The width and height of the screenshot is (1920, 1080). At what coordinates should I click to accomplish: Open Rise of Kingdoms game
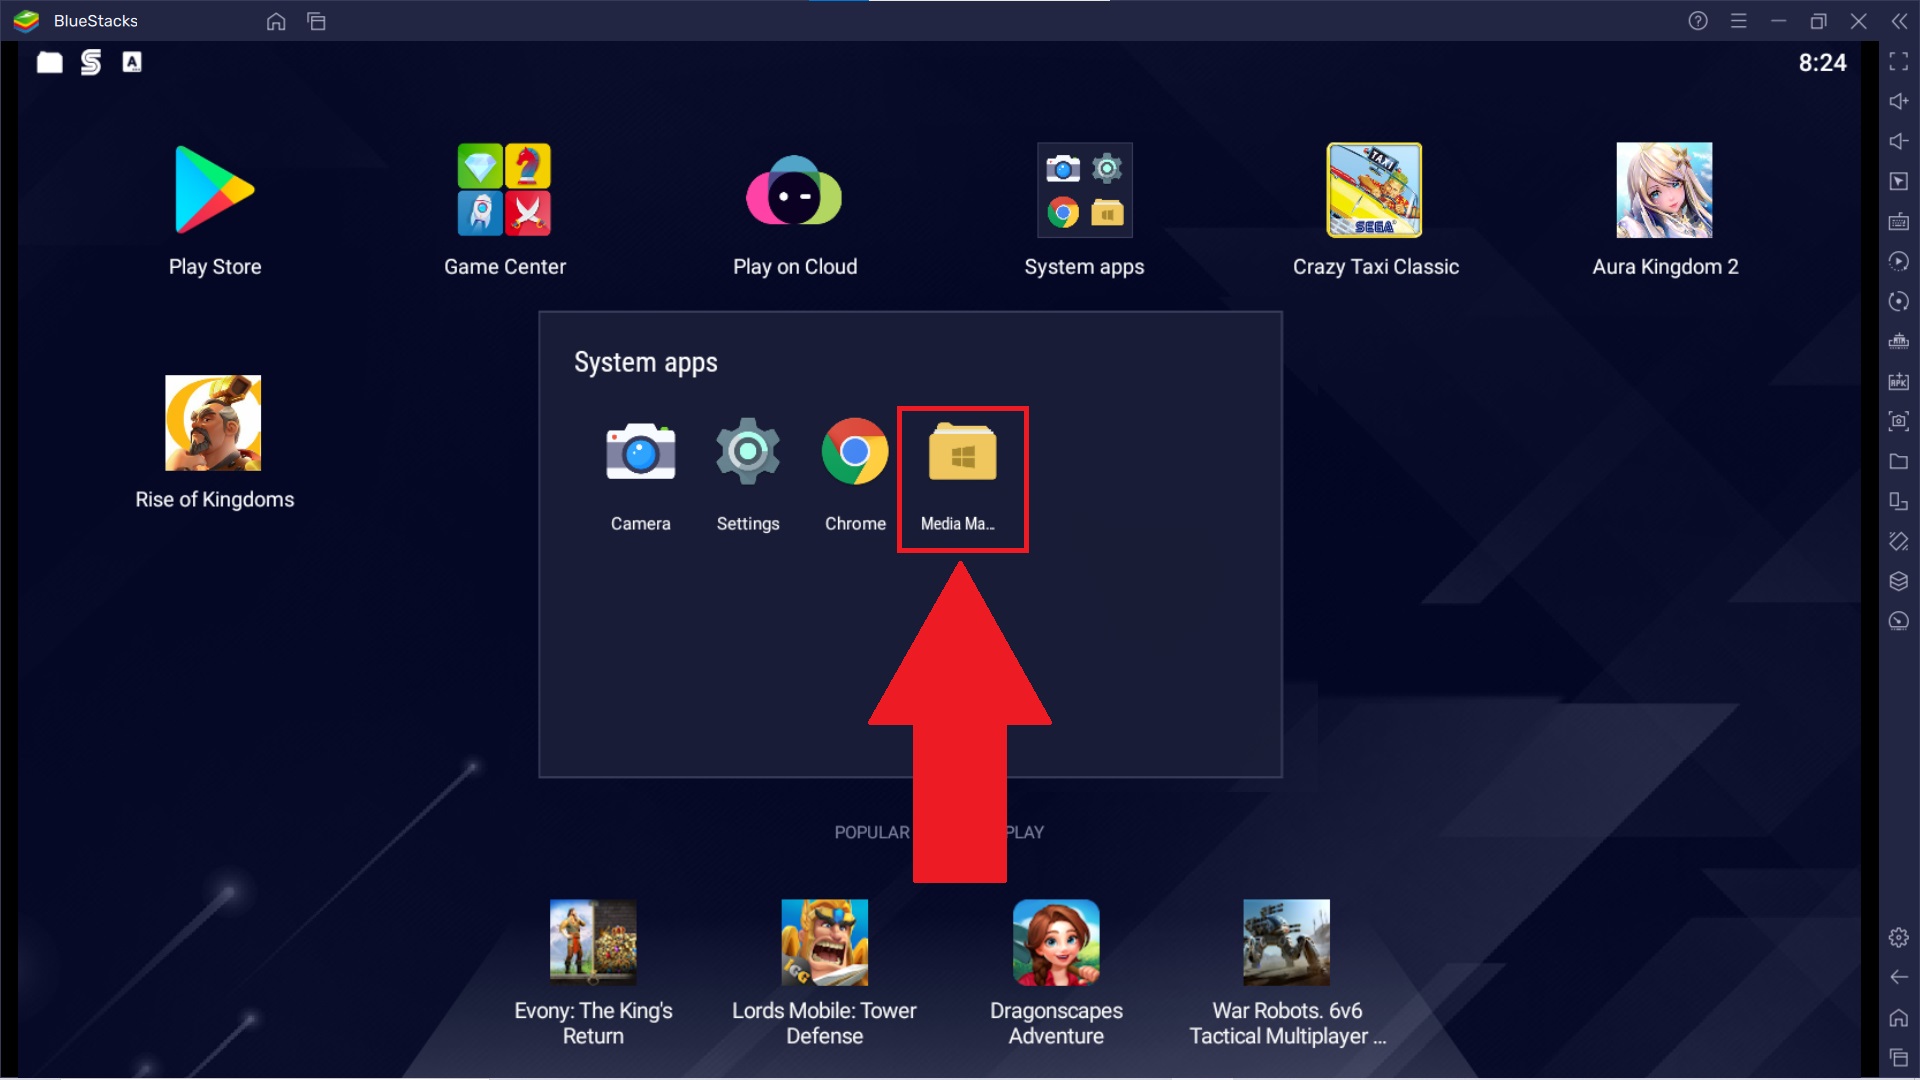click(x=214, y=422)
